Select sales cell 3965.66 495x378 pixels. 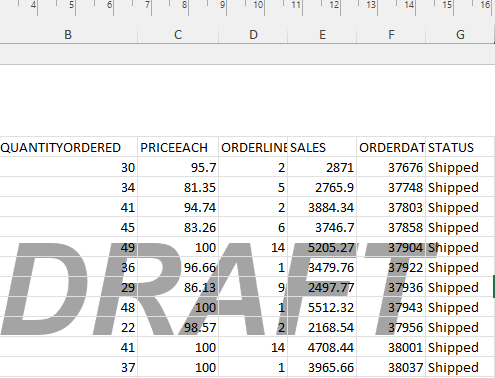pyautogui.click(x=322, y=367)
